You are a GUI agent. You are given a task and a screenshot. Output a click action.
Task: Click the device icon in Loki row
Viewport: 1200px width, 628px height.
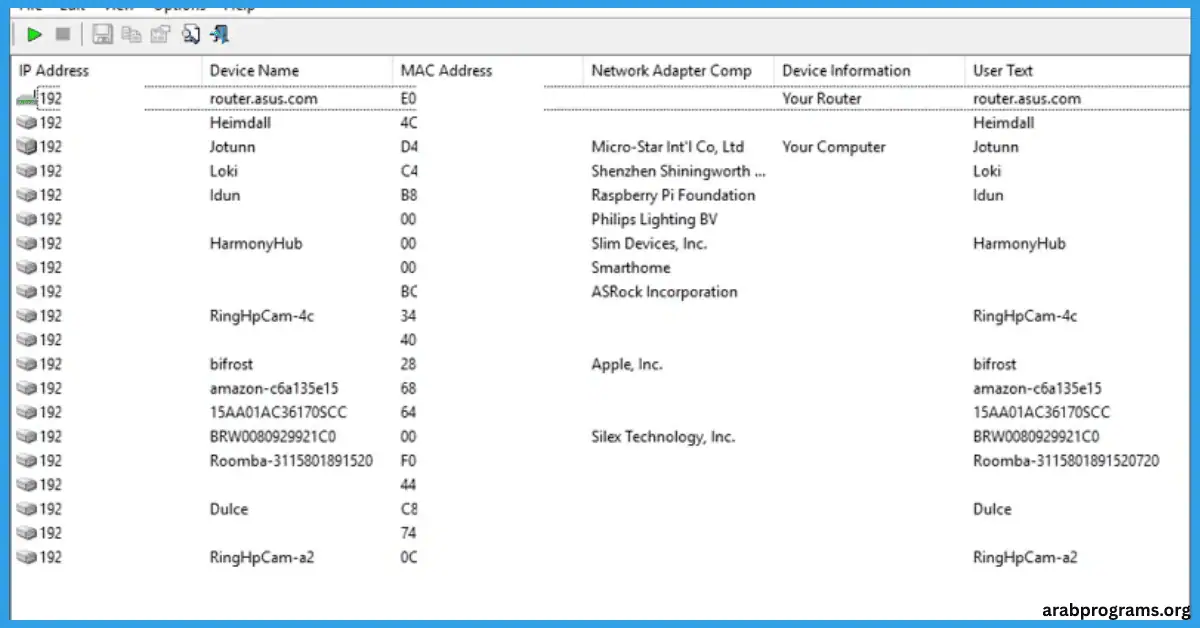click(26, 171)
